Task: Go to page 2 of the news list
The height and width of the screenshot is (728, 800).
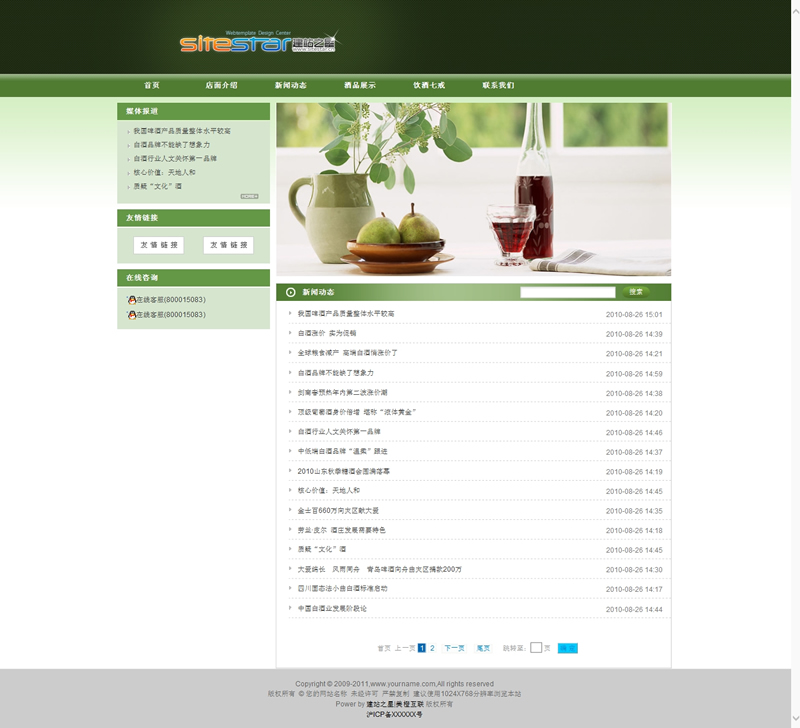Action: click(432, 648)
